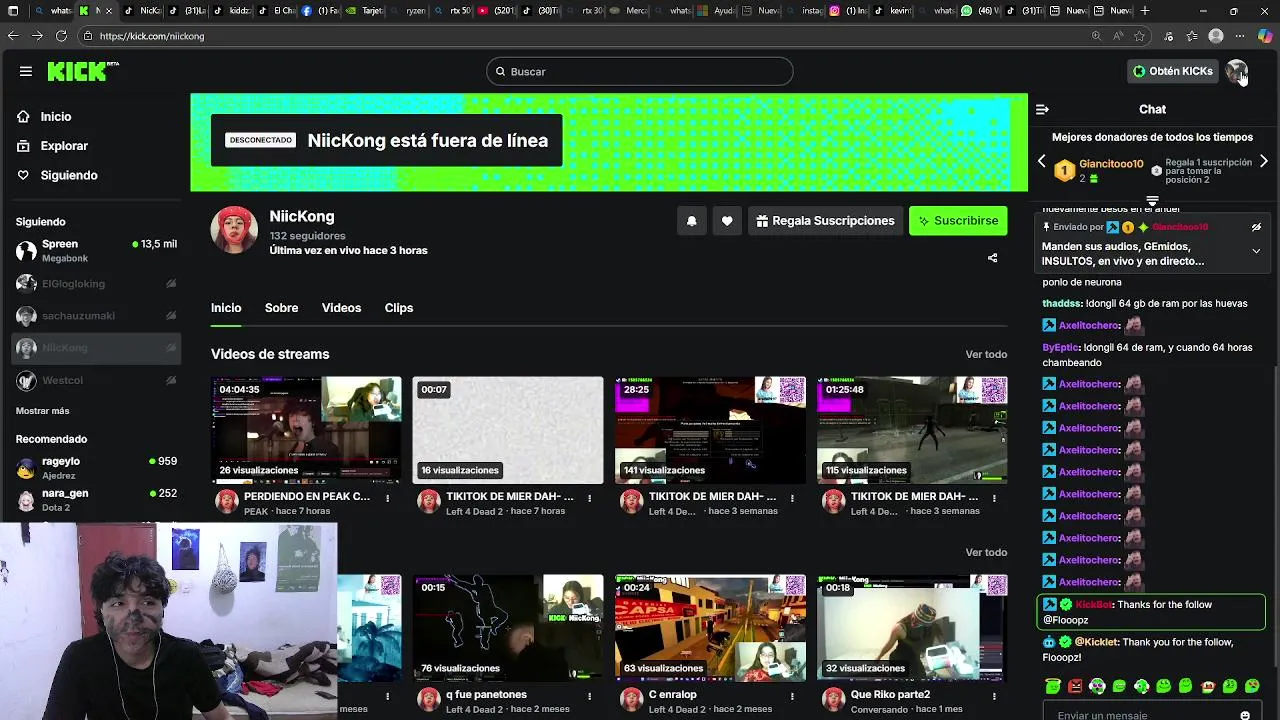Open options for the 16-visualizaciones TIKITOK video
This screenshot has width=1280, height=720.
pos(590,498)
